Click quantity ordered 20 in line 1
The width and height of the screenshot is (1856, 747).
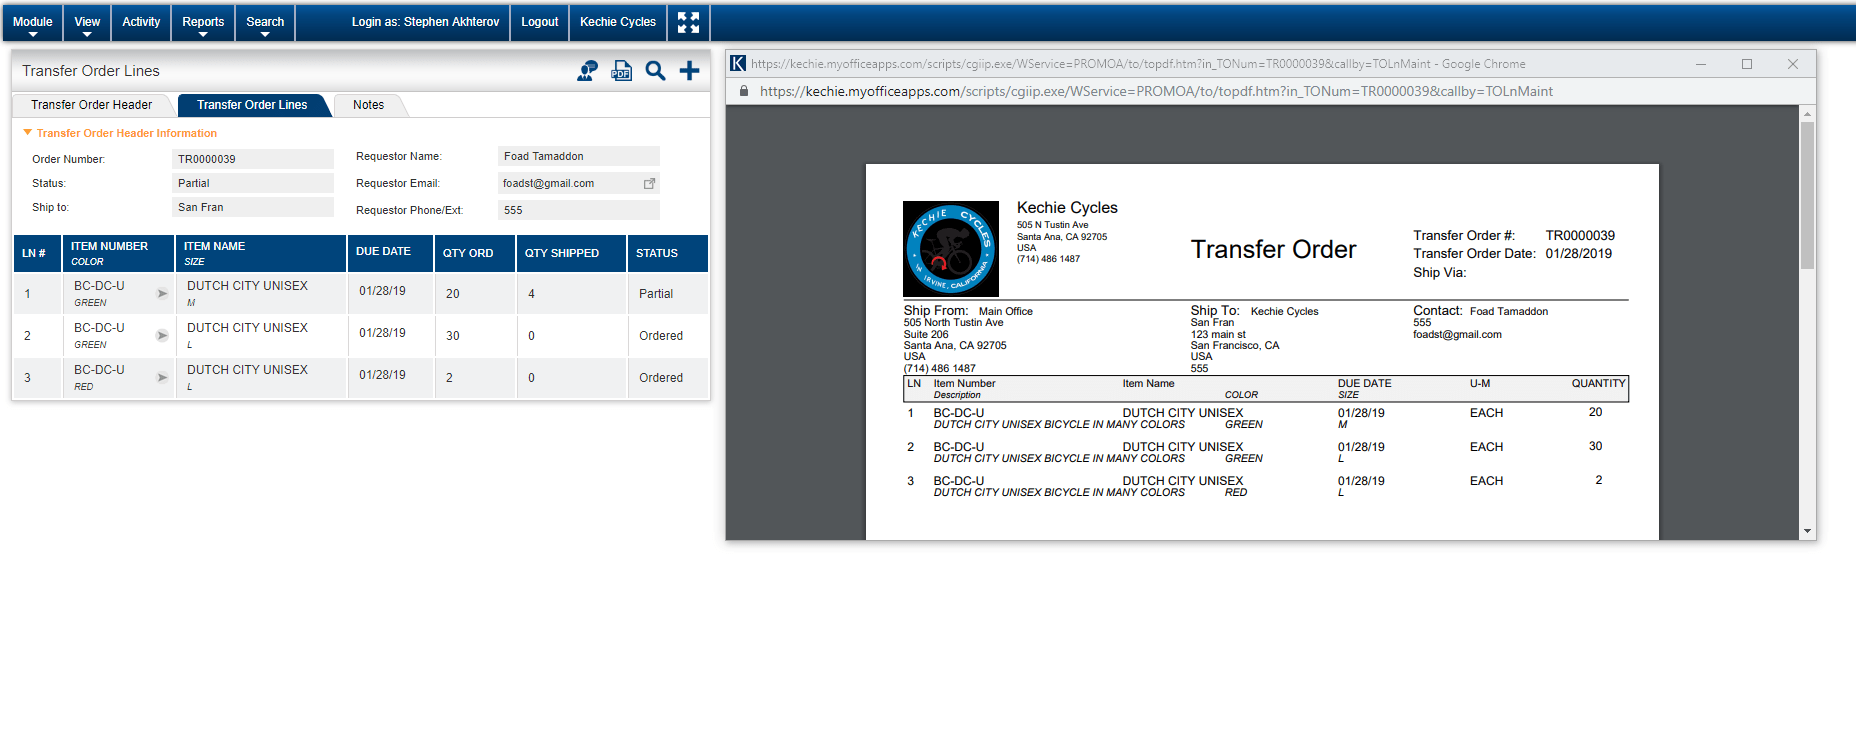(453, 294)
